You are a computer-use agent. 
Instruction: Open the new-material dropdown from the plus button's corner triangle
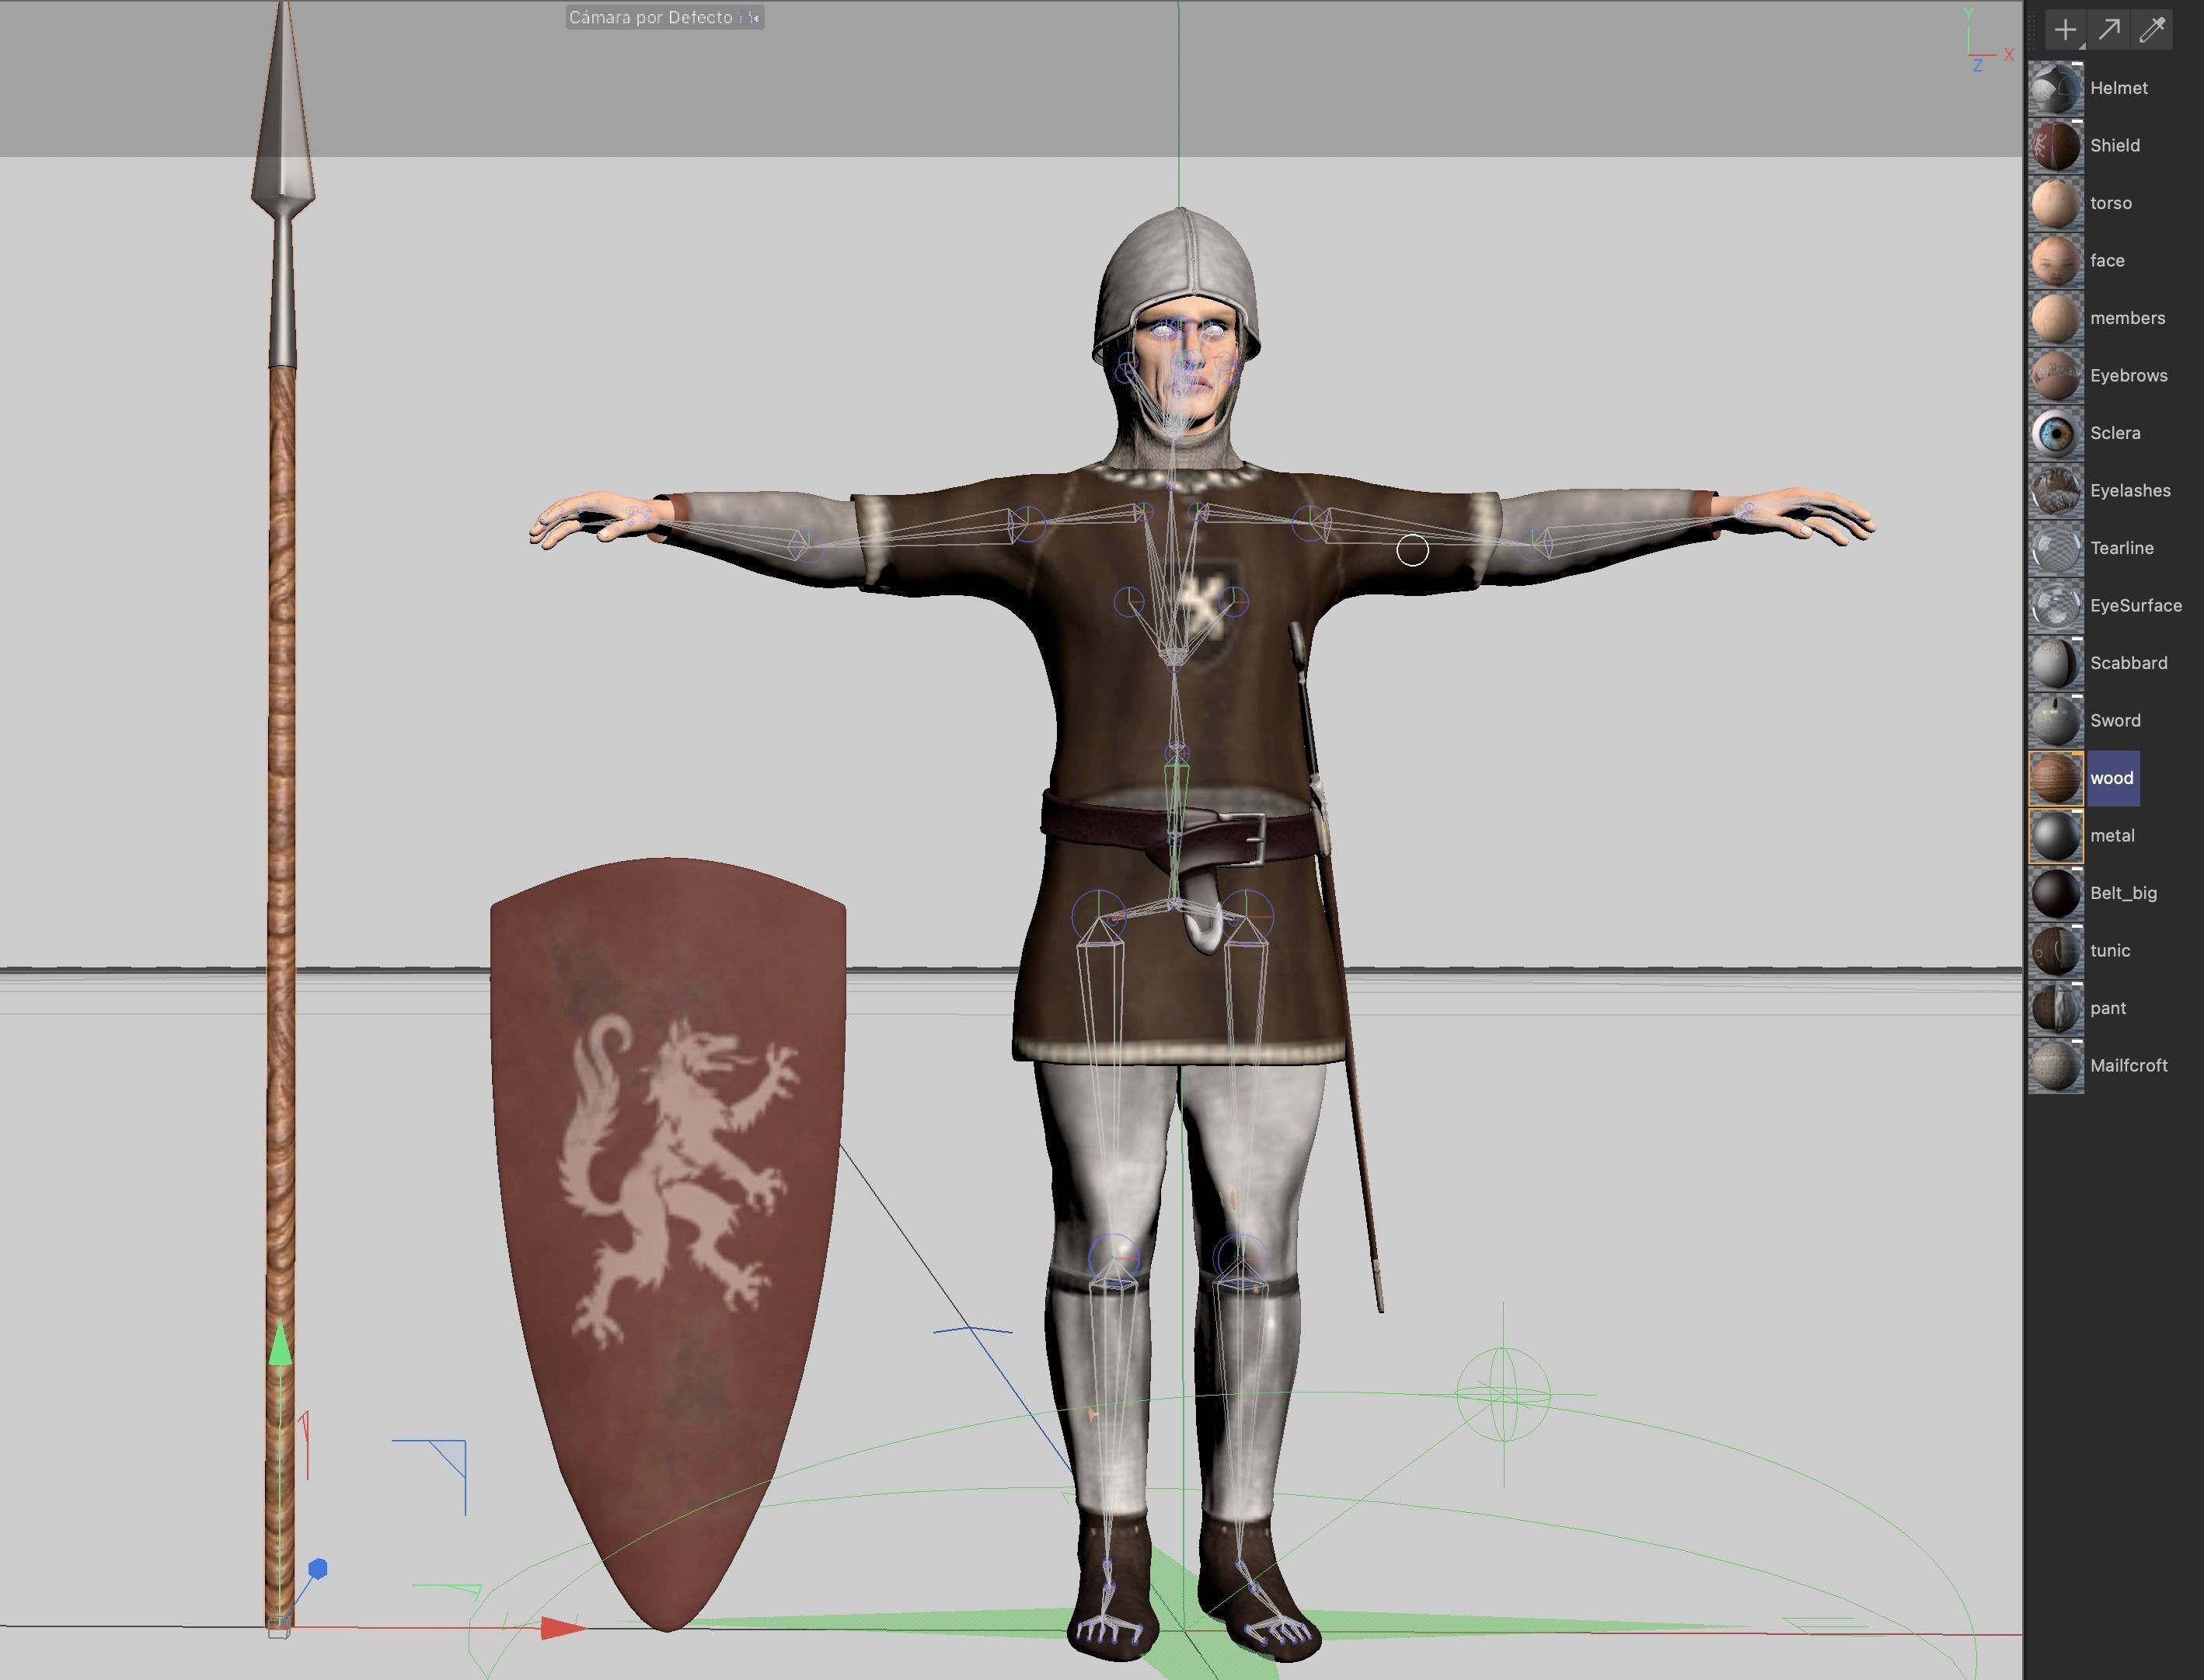[x=2082, y=45]
